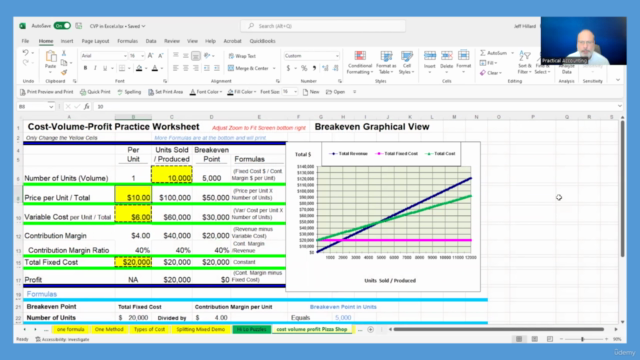Screen dimensions: 640x360
Task: Apply Italic formatting
Action: pos(95,68)
